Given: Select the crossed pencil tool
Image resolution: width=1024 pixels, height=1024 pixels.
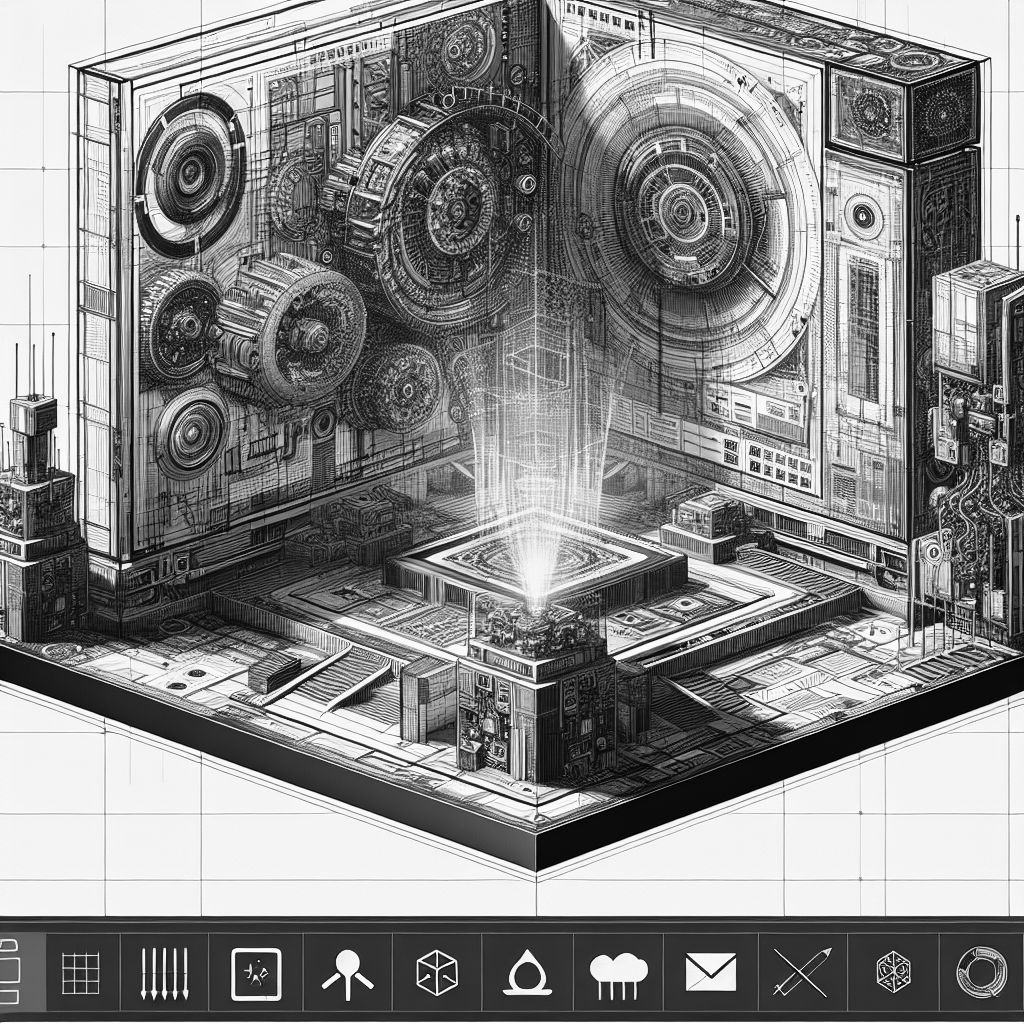Looking at the screenshot, I should click(x=803, y=973).
